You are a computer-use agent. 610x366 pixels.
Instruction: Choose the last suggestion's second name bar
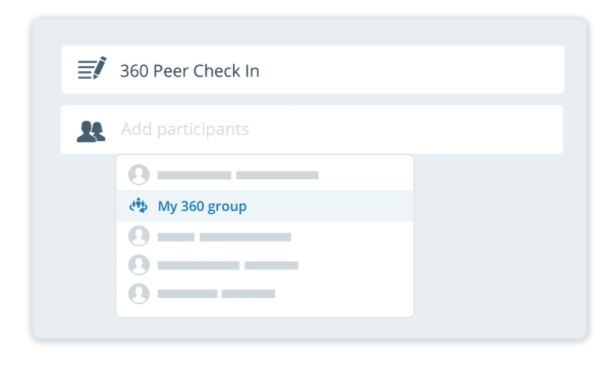[249, 294]
